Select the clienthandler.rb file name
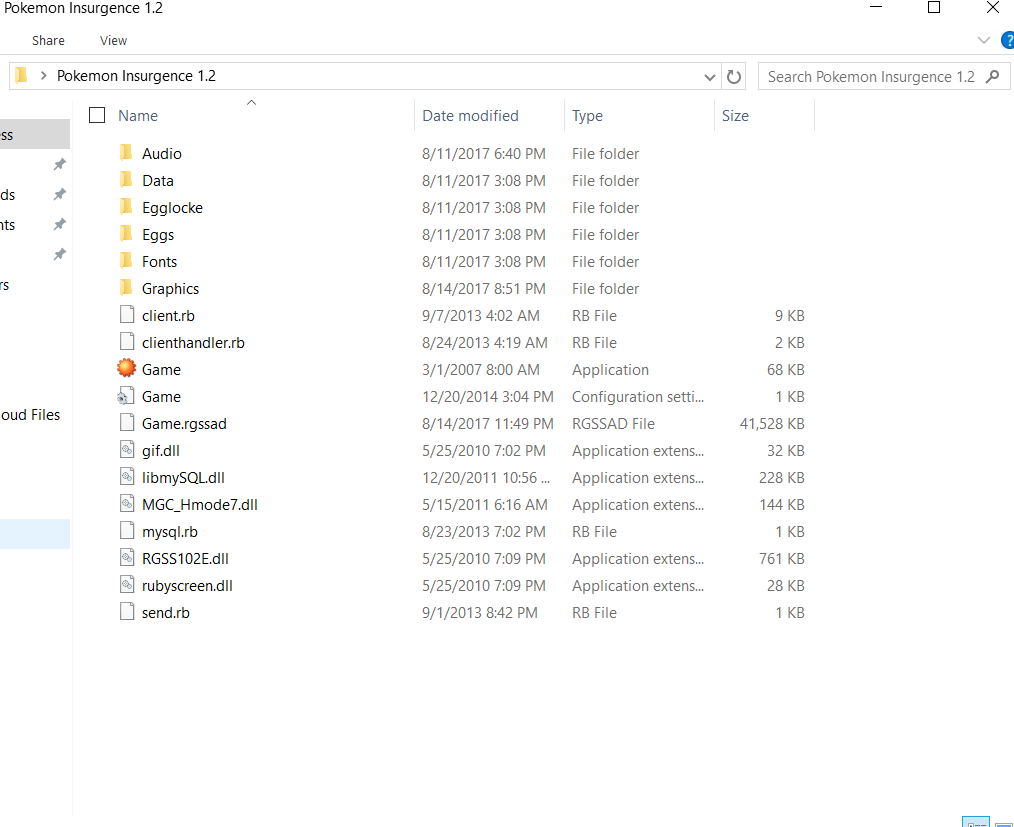The width and height of the screenshot is (1014, 827). (x=193, y=343)
